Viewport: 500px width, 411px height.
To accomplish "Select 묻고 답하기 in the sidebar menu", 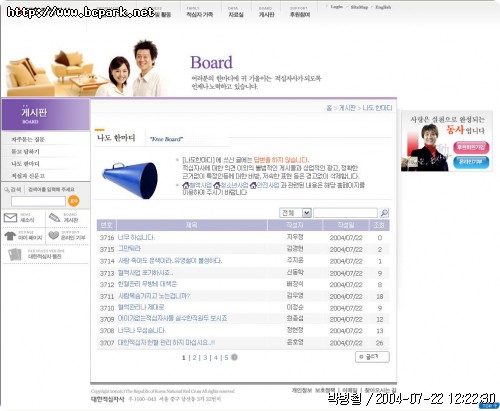I will (25, 151).
